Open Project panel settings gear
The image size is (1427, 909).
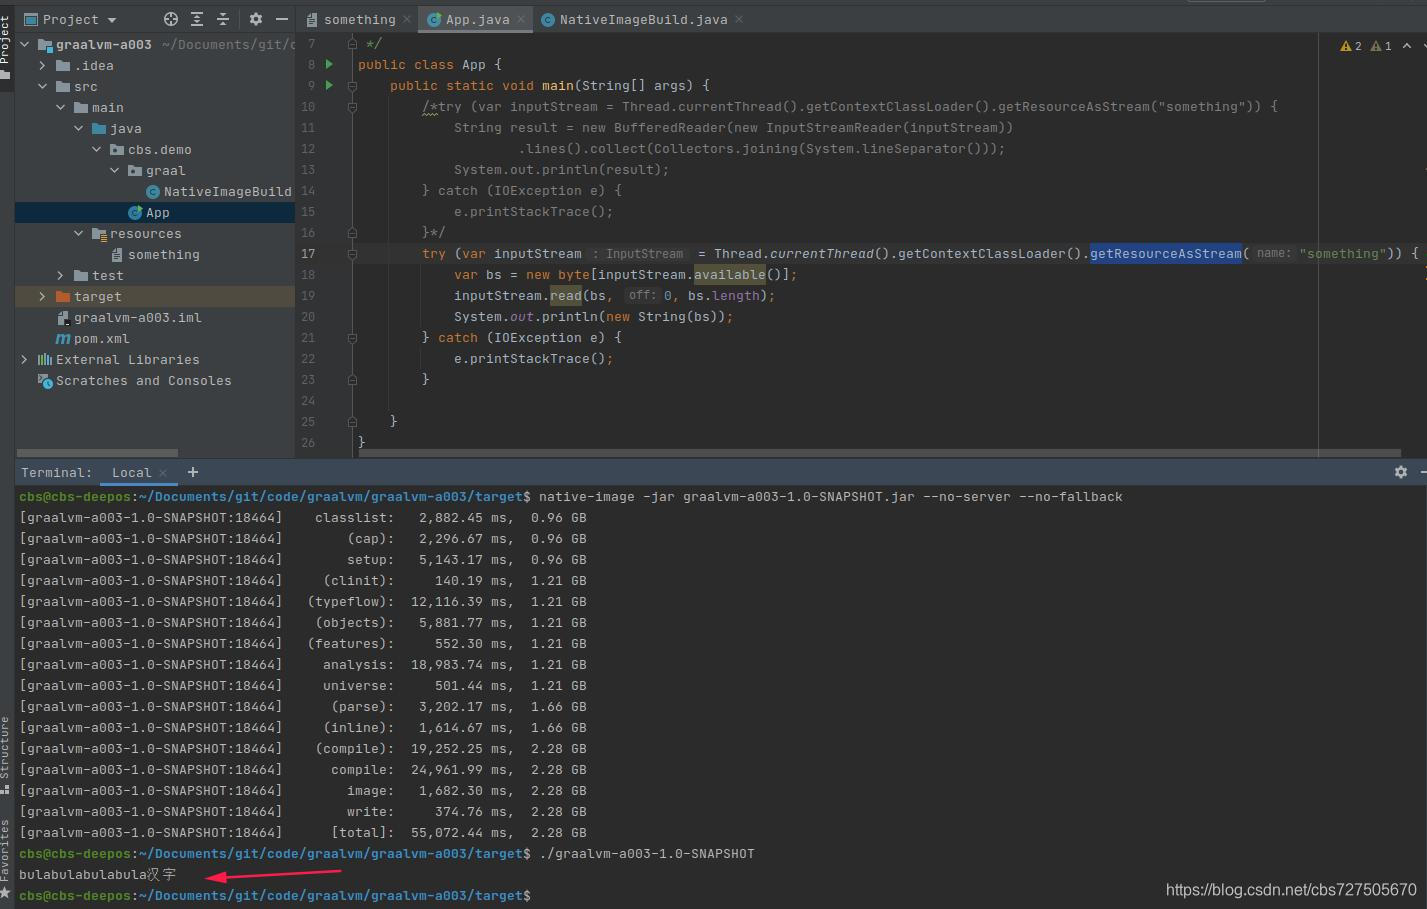point(256,19)
